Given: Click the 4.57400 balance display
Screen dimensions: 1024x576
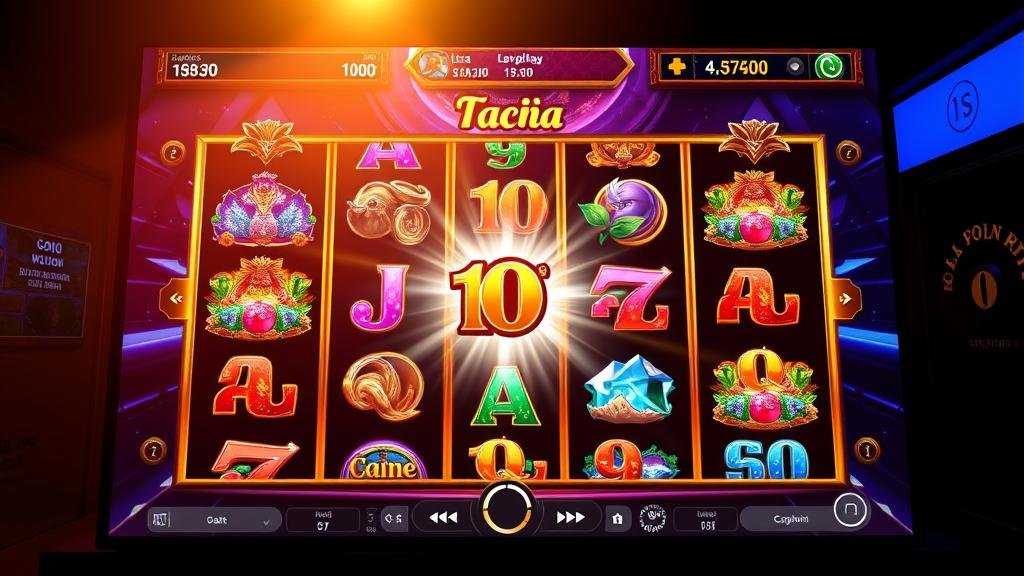Looking at the screenshot, I should point(736,67).
